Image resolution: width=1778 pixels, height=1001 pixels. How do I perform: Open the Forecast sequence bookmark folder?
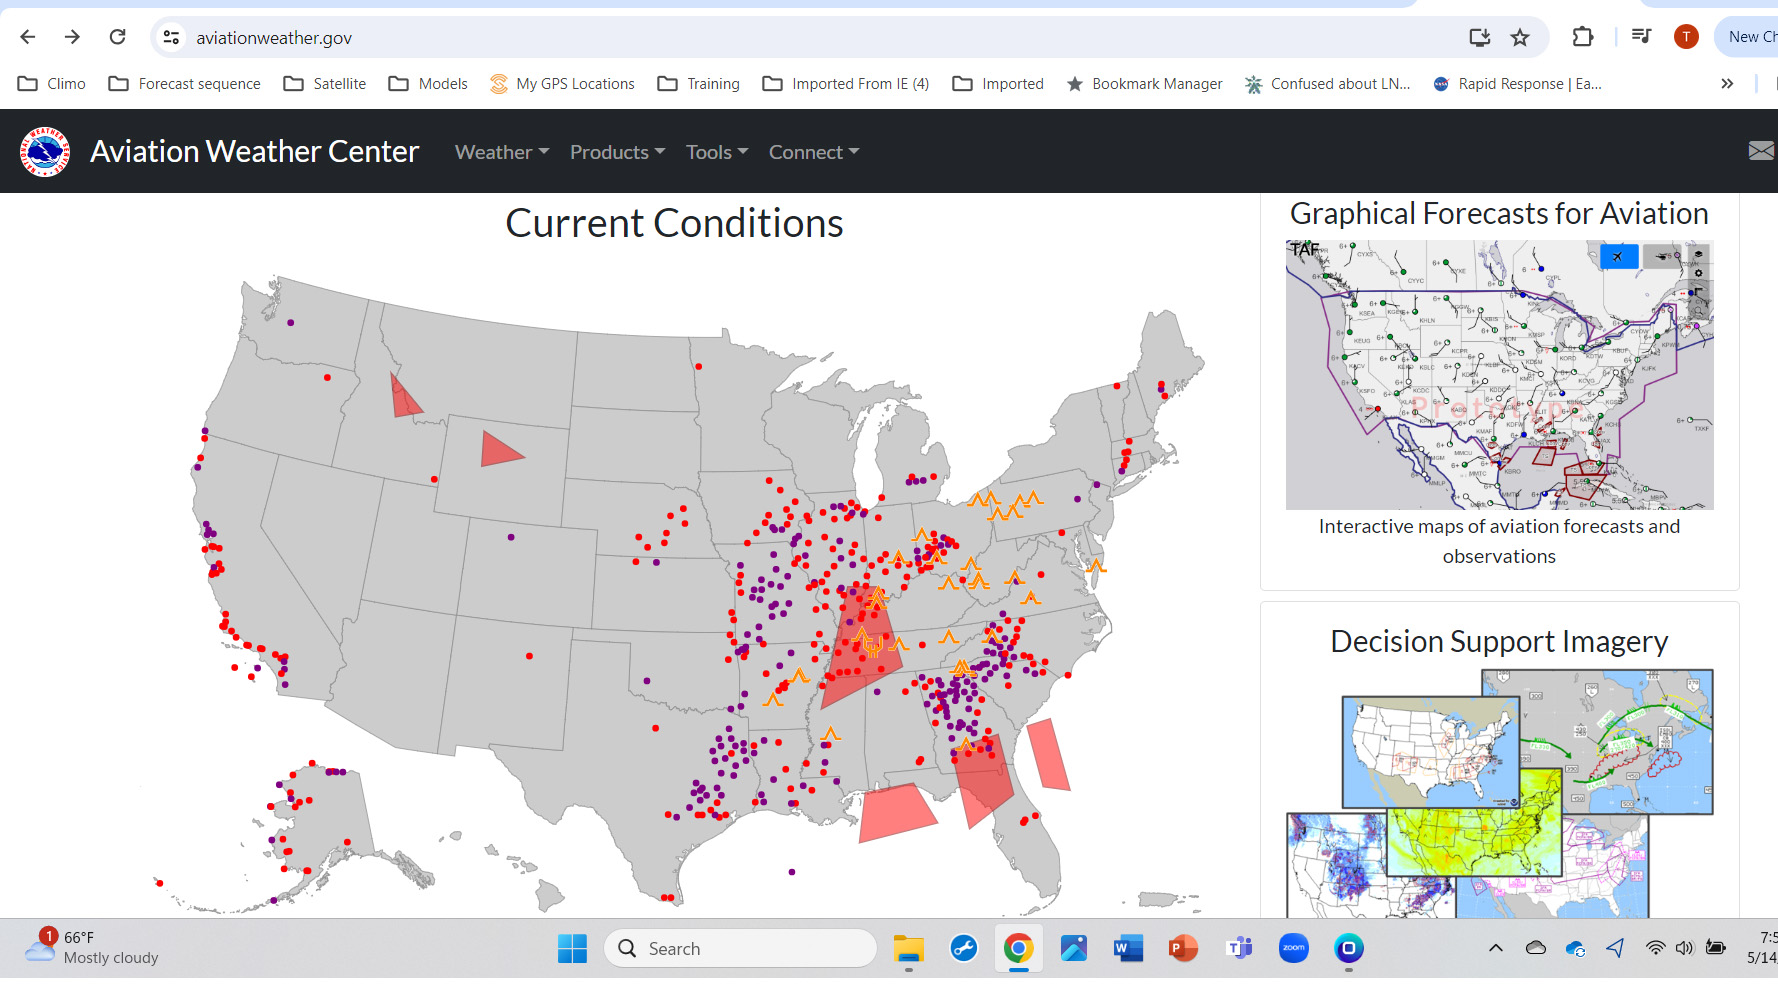(185, 84)
